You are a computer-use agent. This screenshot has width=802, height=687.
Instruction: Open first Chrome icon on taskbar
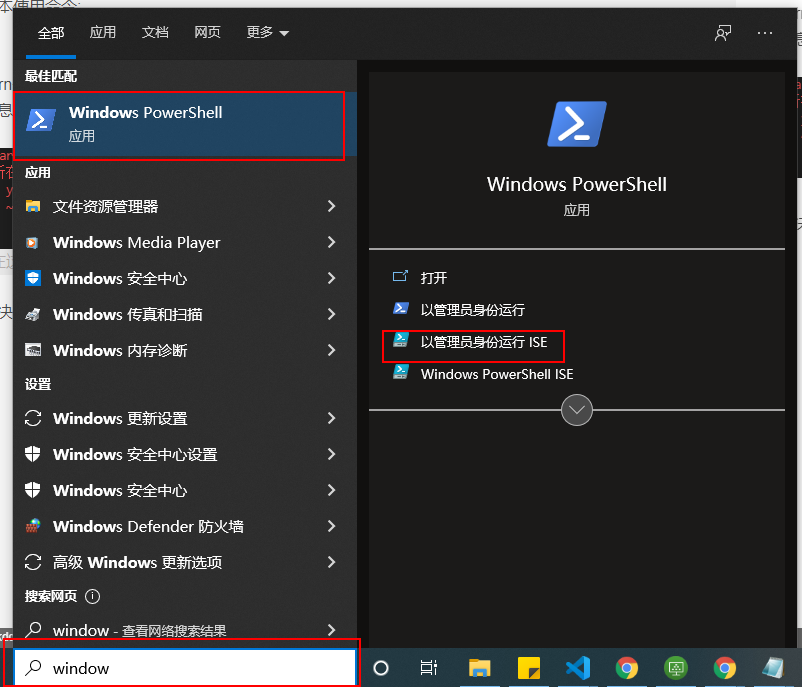pyautogui.click(x=627, y=668)
